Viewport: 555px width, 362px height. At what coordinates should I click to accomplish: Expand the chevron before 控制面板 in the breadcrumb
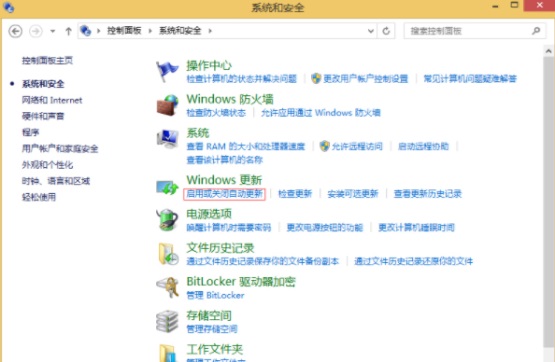99,31
